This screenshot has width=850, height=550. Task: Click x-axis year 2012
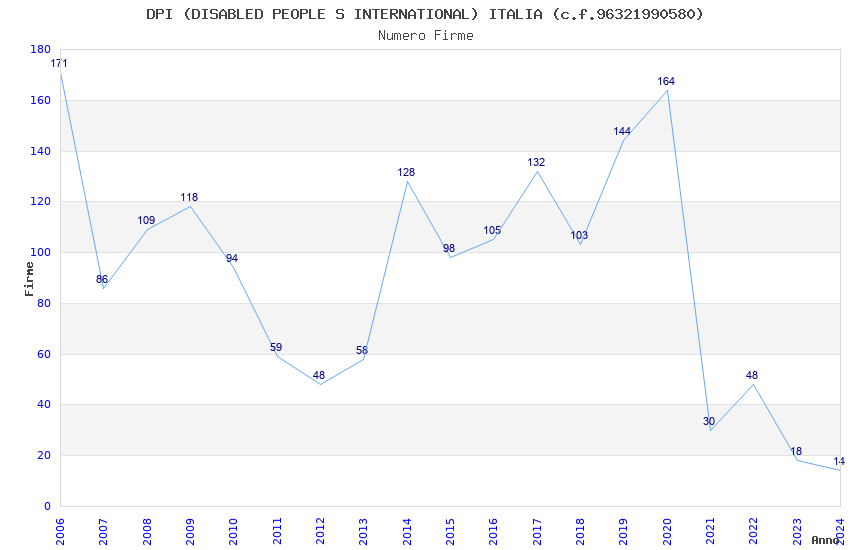point(320,532)
